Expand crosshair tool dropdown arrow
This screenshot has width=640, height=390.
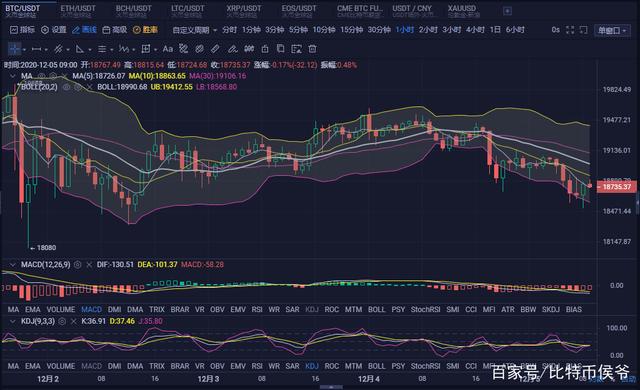[x=24, y=50]
